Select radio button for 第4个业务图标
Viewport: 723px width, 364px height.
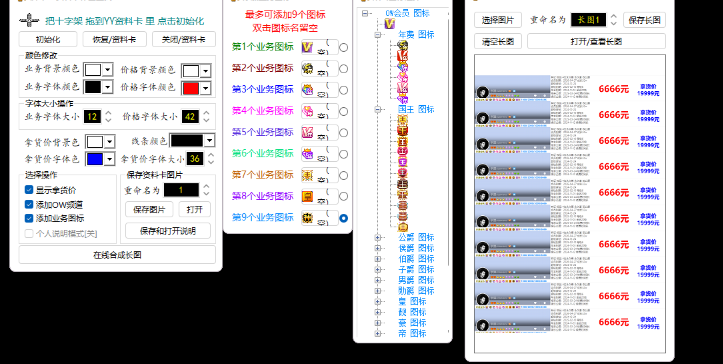[344, 111]
